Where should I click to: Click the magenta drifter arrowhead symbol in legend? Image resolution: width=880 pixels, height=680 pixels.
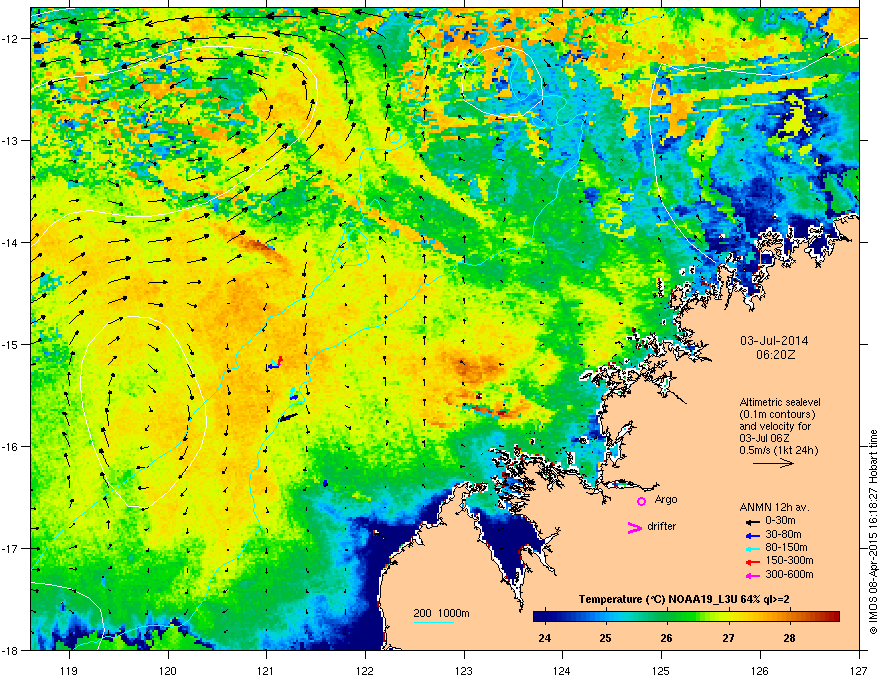[x=634, y=527]
